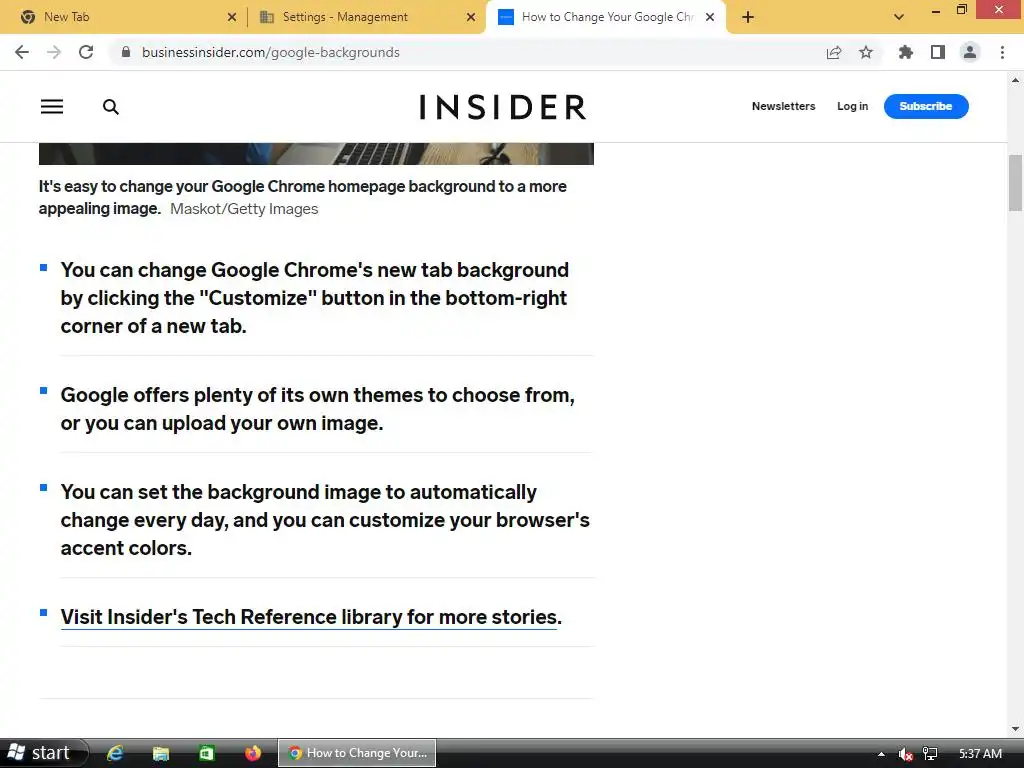Launch Internet Explorer from taskbar
Image resolution: width=1024 pixels, height=768 pixels.
click(115, 753)
